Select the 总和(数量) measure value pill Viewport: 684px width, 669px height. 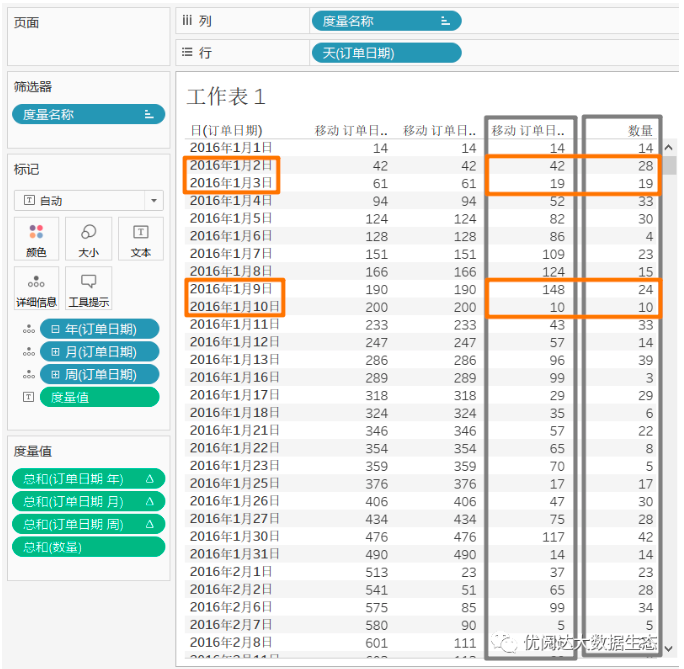point(88,546)
